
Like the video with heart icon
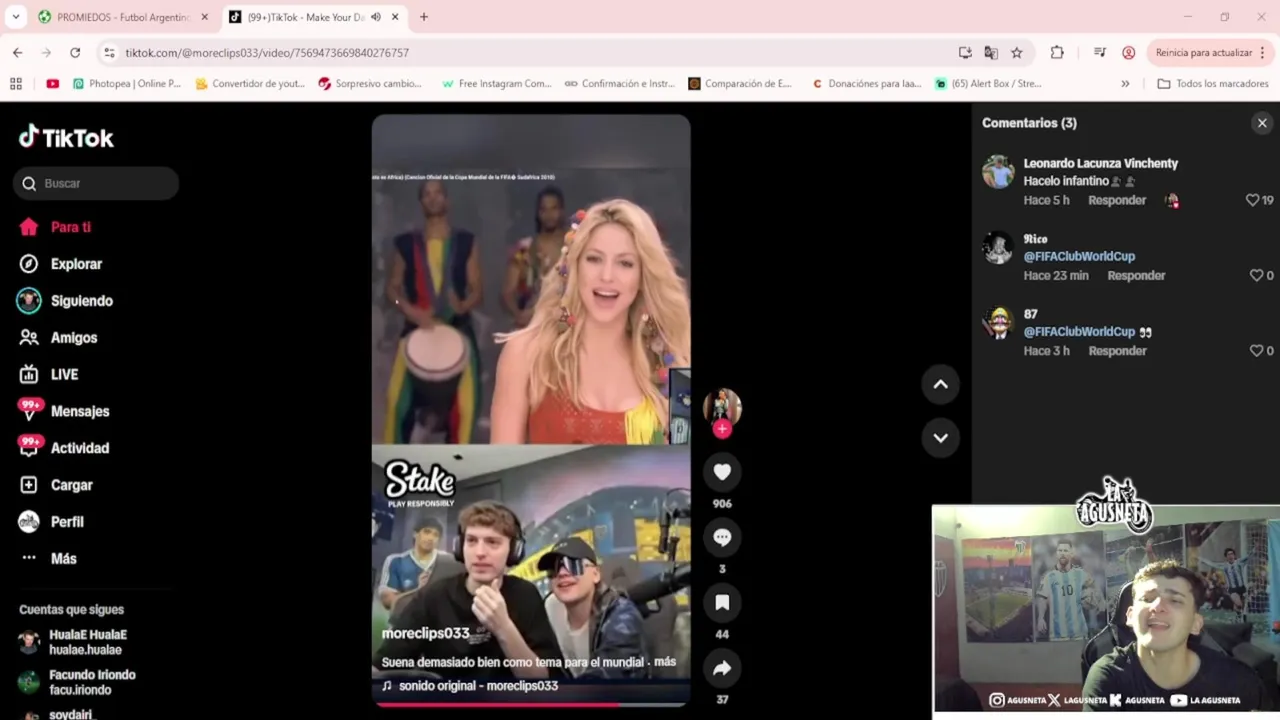pyautogui.click(x=722, y=472)
